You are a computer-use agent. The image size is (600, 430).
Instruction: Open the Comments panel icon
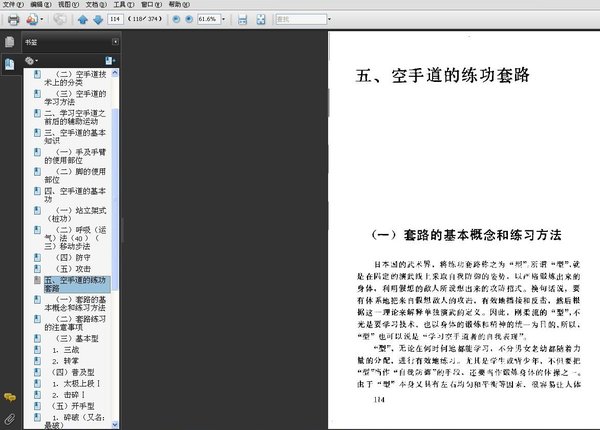(10, 398)
